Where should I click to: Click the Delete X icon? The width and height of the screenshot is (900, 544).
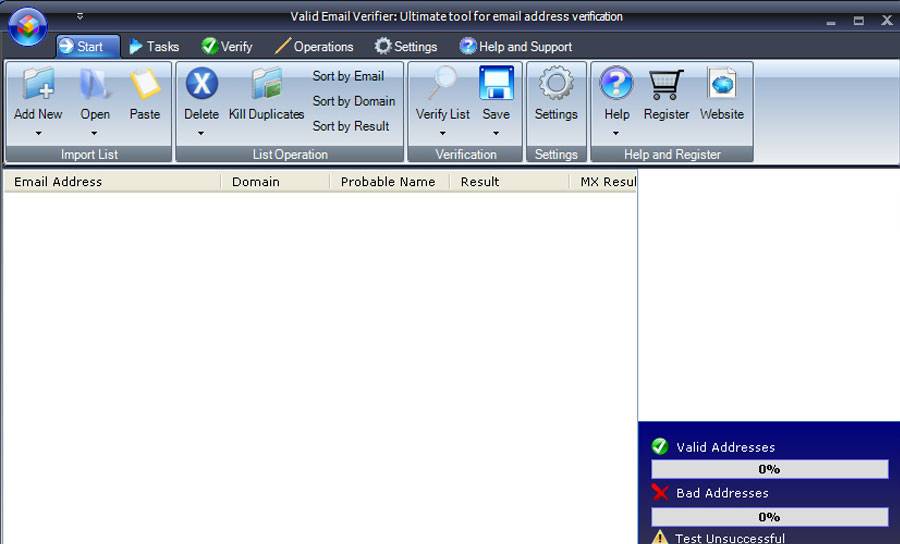201,85
